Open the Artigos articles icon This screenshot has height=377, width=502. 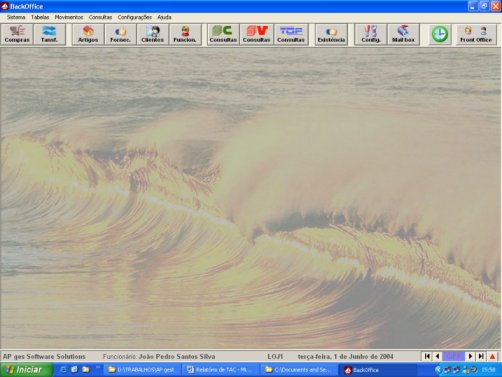click(x=88, y=34)
